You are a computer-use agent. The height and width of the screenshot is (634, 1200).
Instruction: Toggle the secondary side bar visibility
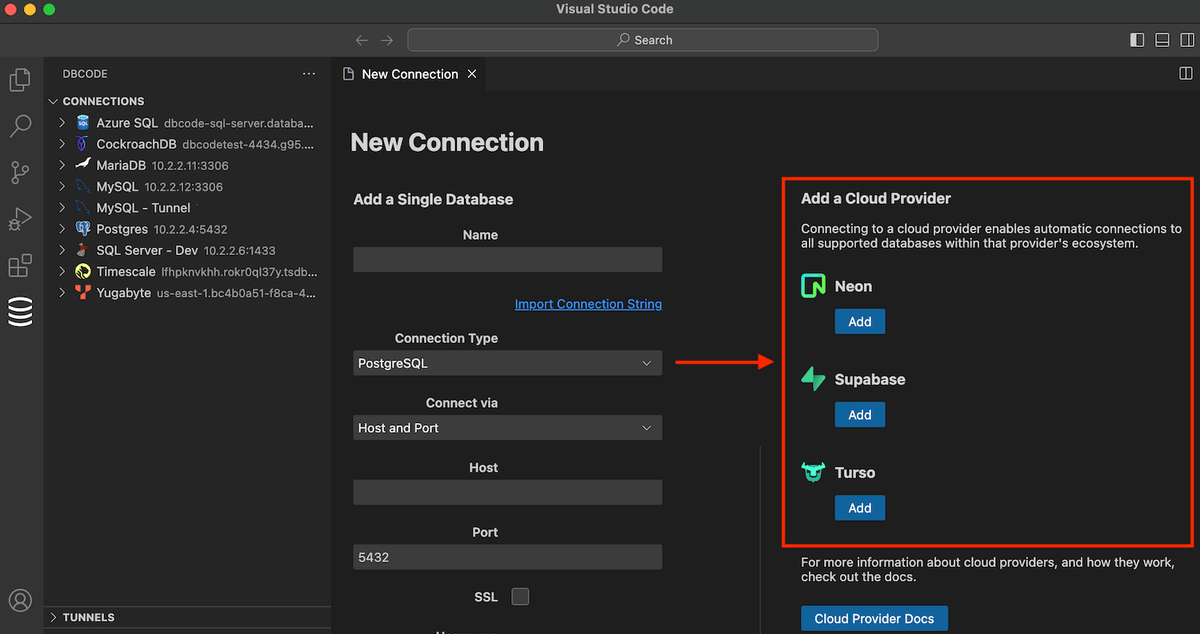click(1186, 39)
